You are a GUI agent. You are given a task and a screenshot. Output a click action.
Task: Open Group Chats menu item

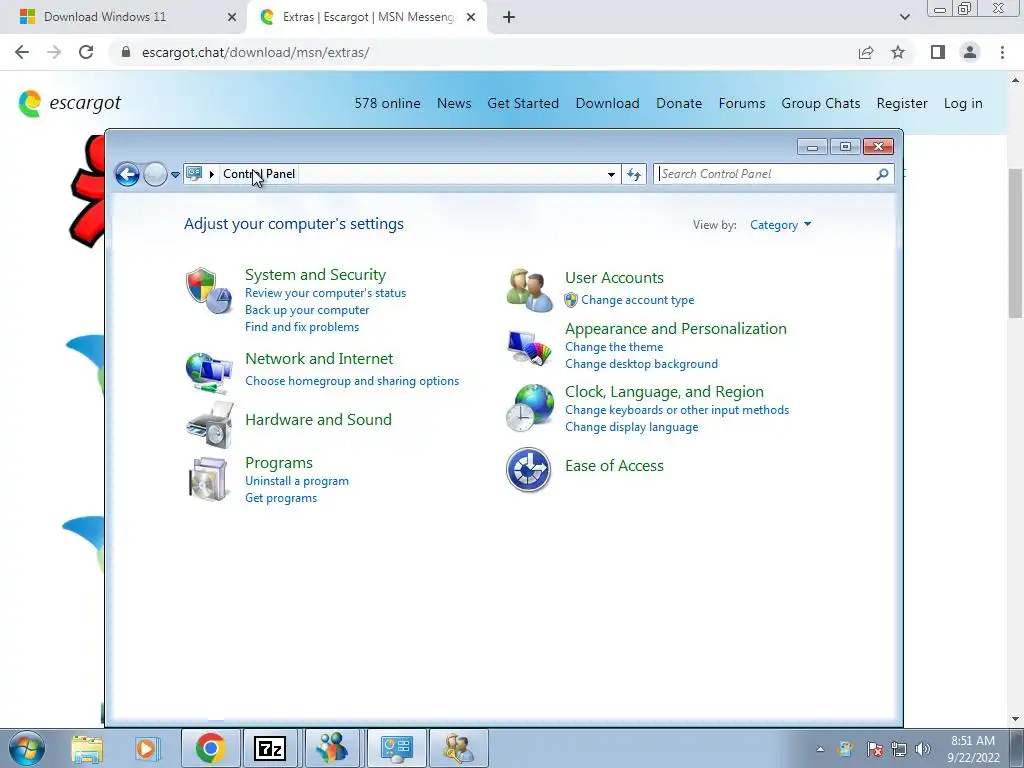[x=821, y=103]
